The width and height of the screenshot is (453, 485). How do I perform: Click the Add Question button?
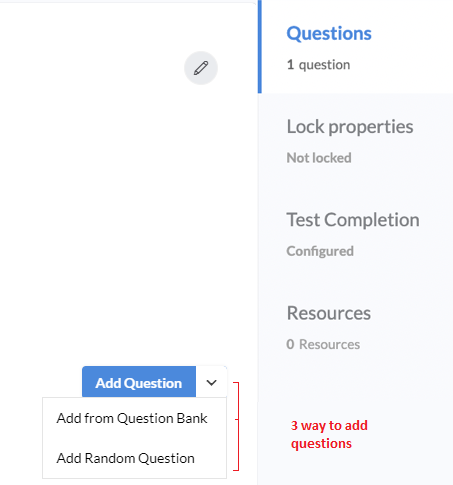(x=139, y=383)
